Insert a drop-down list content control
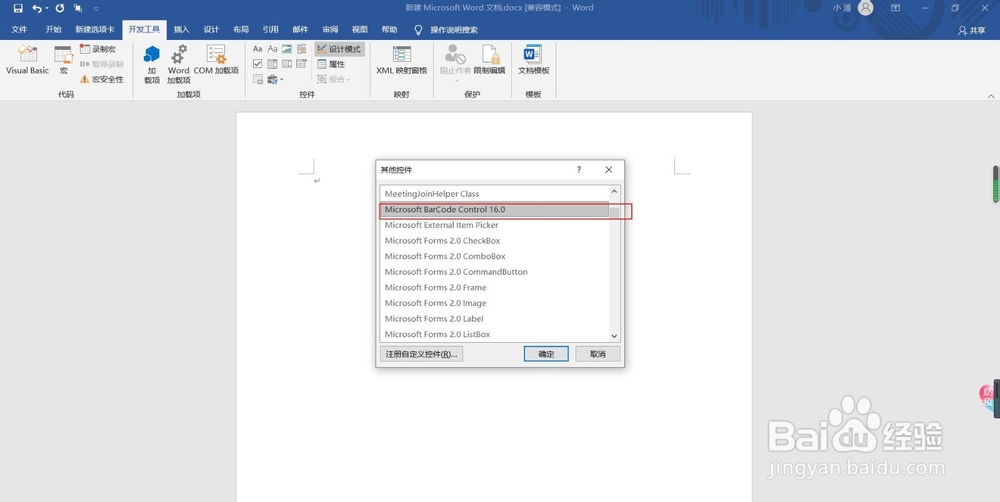This screenshot has width=1000, height=502. coord(287,64)
